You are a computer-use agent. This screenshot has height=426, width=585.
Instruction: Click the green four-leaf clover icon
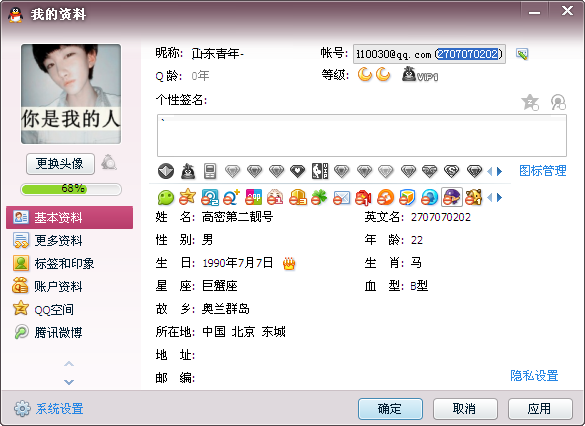coord(319,197)
